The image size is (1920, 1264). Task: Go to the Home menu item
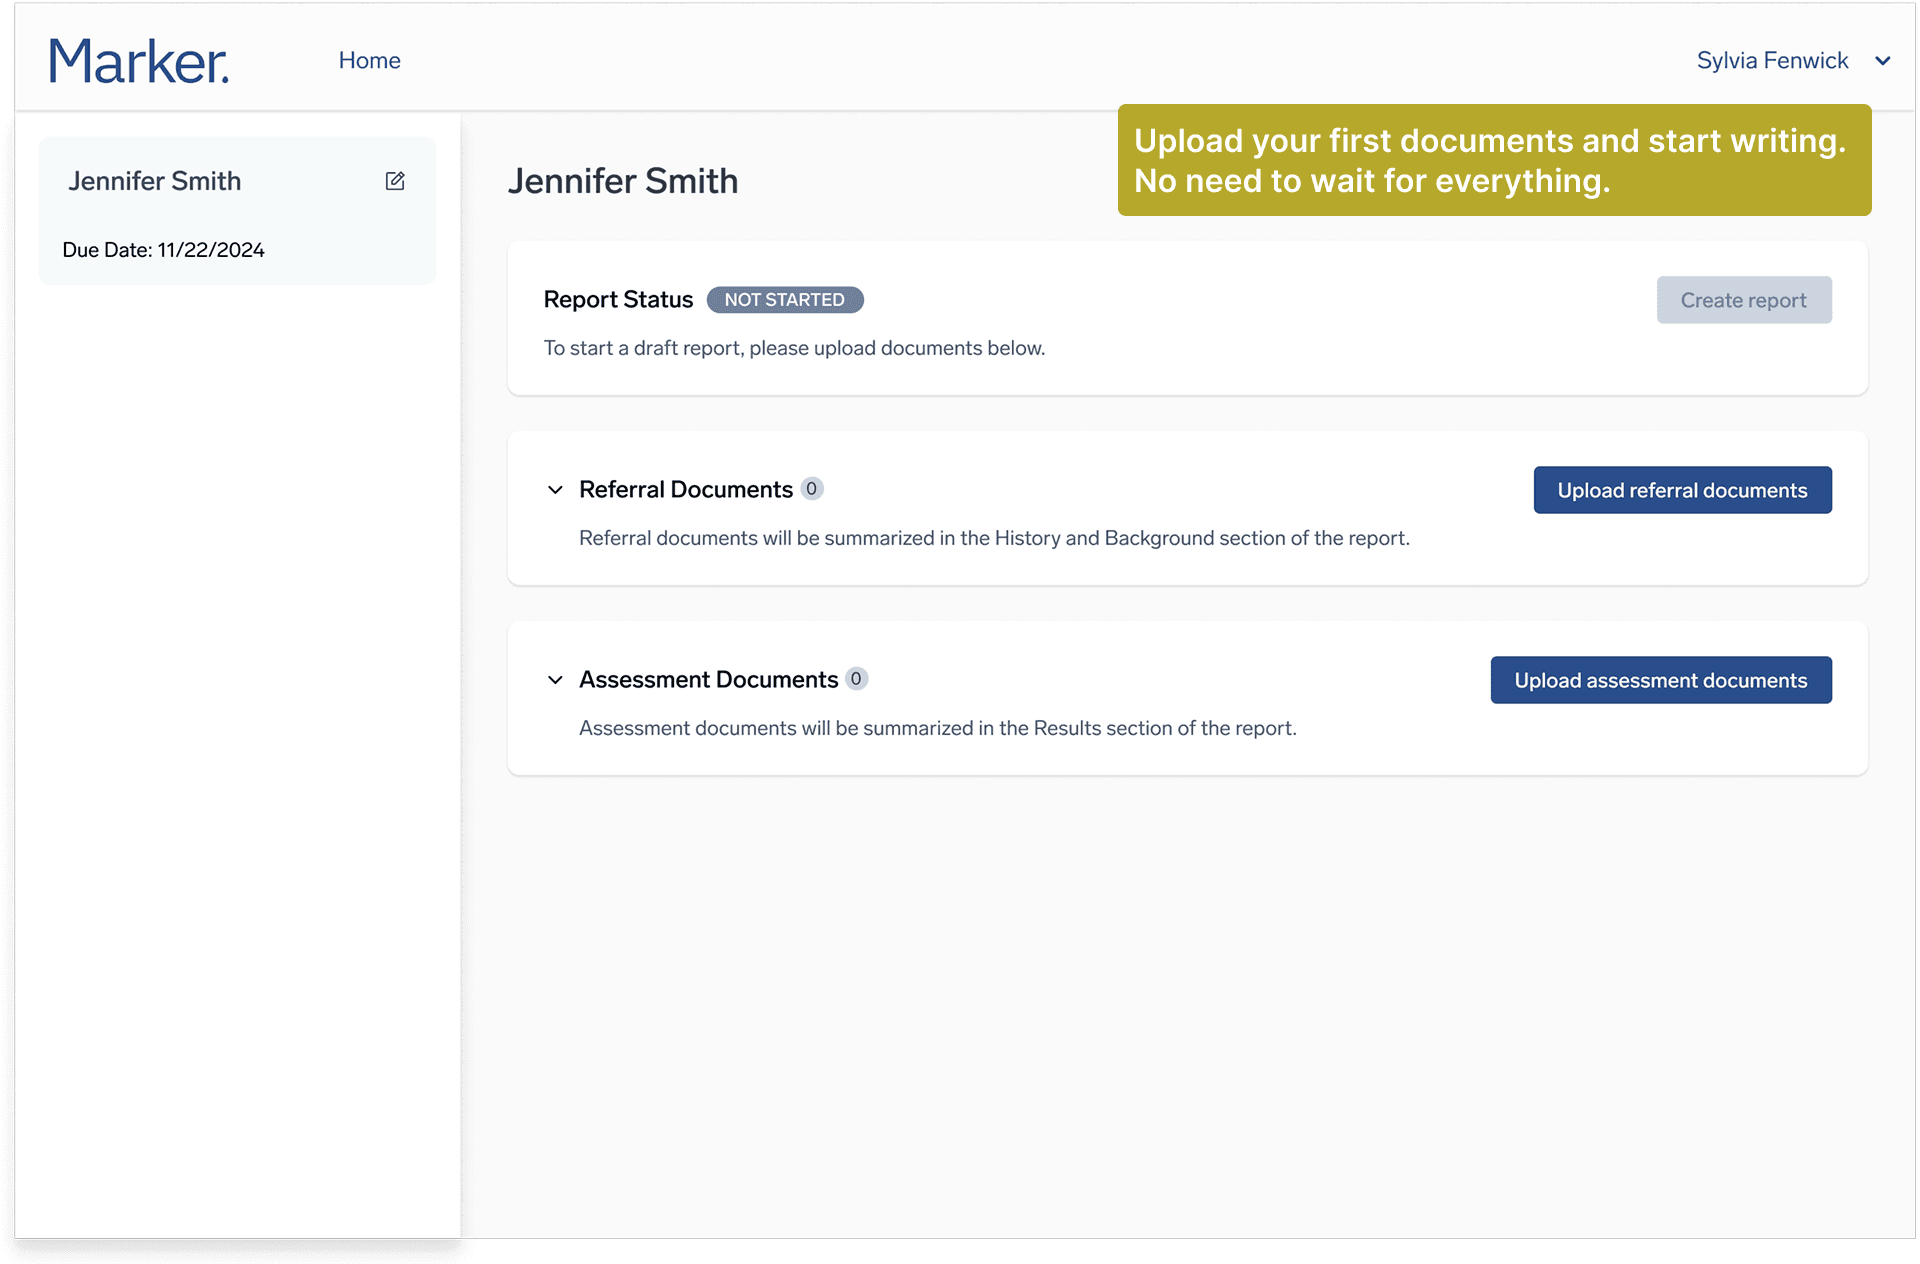click(x=369, y=60)
